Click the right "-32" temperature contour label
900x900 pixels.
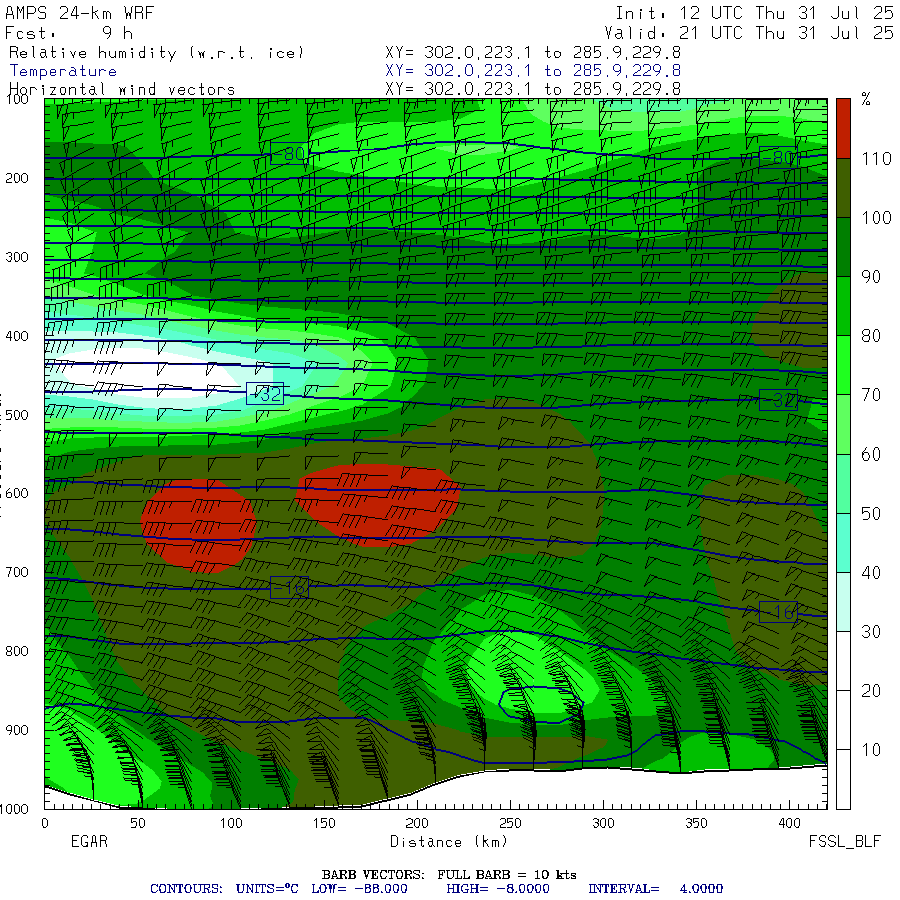[x=778, y=400]
